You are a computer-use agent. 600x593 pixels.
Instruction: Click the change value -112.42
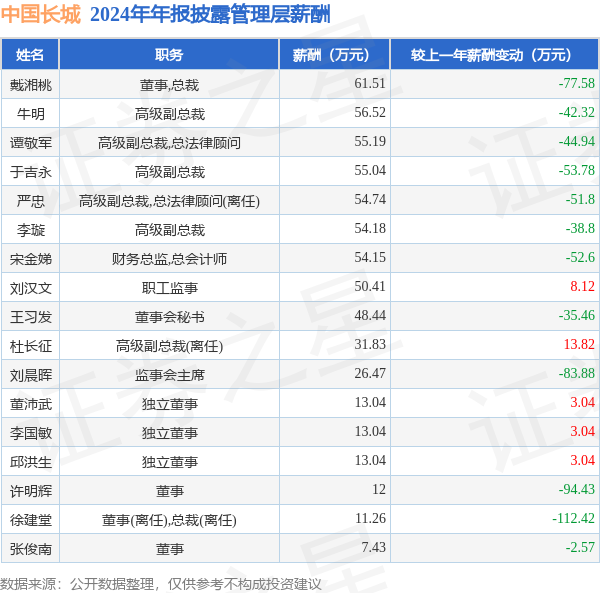573,519
